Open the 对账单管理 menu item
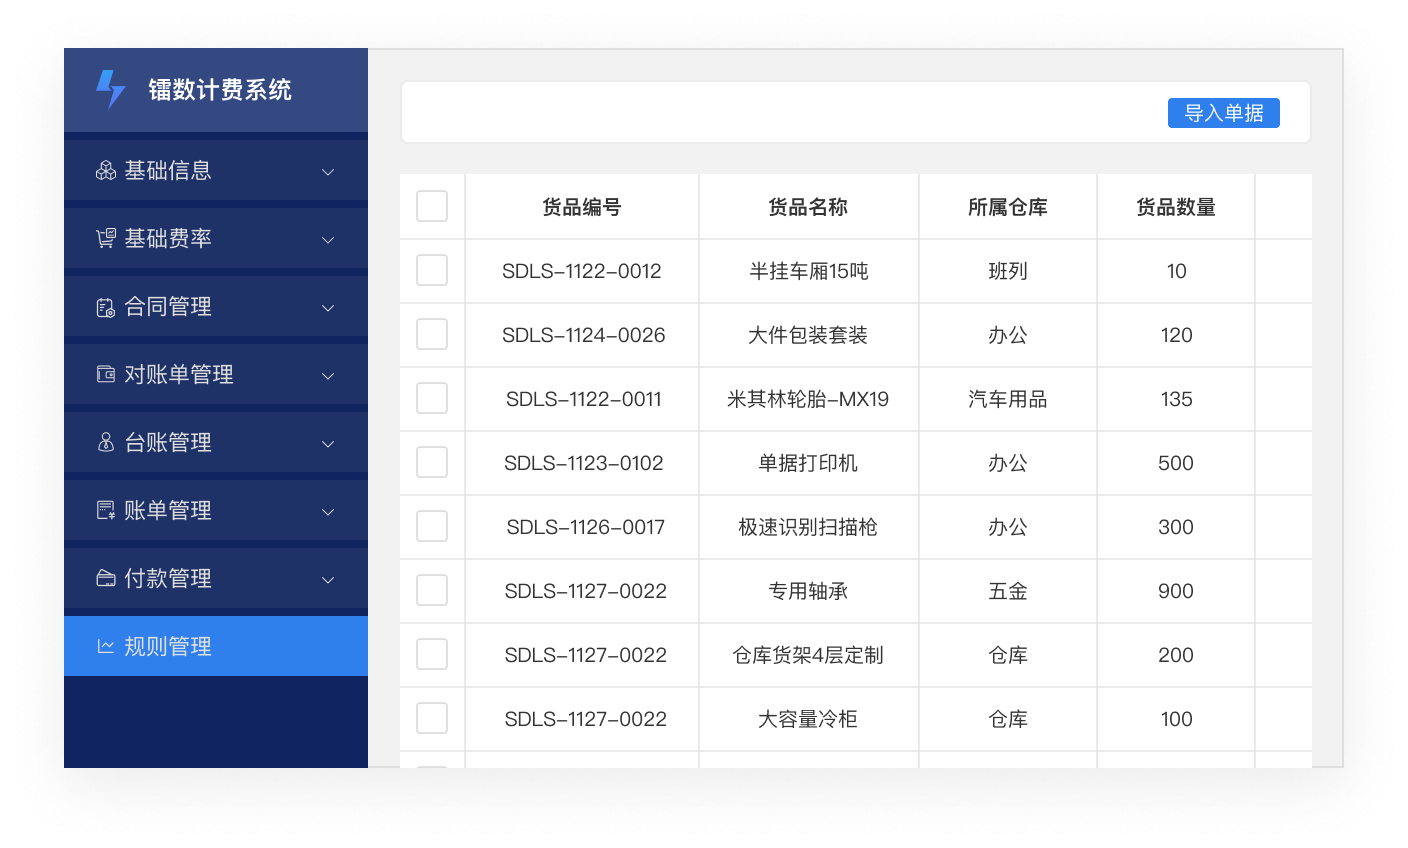This screenshot has width=1408, height=848. 216,374
